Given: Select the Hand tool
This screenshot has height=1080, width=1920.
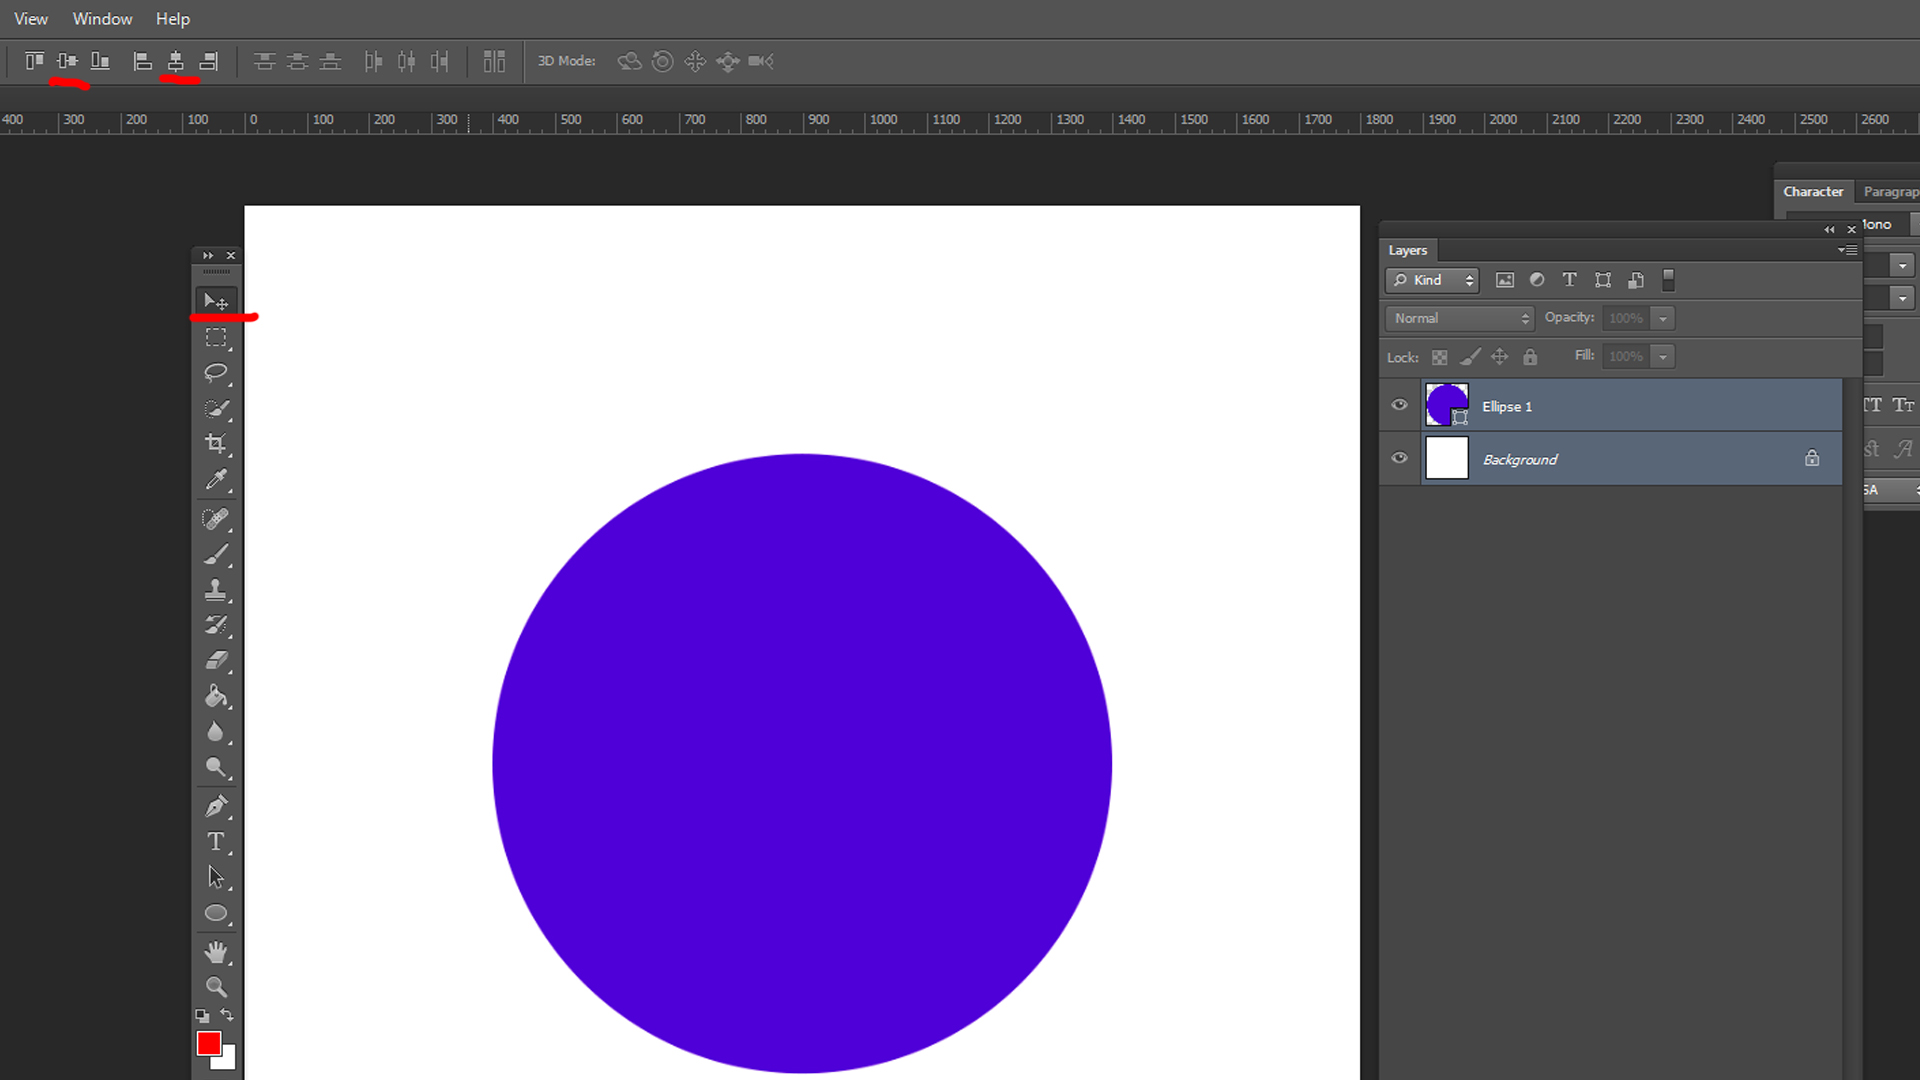Looking at the screenshot, I should [216, 951].
